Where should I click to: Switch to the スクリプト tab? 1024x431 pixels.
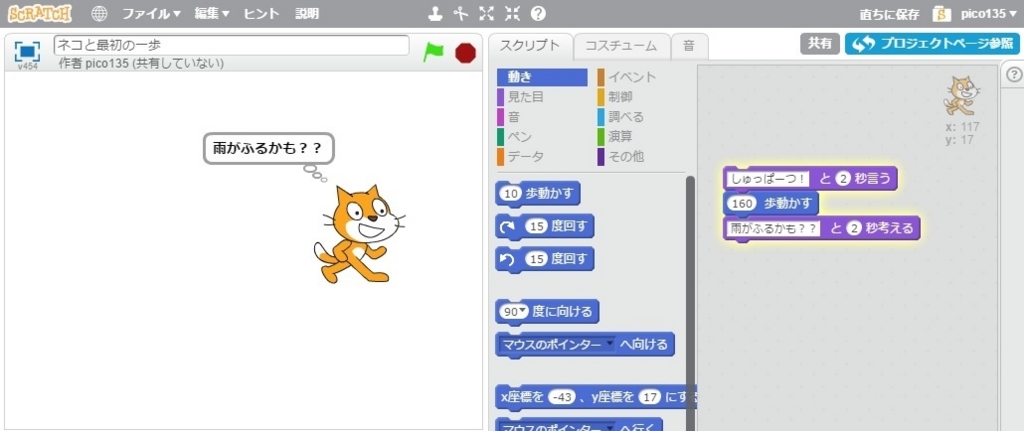530,46
